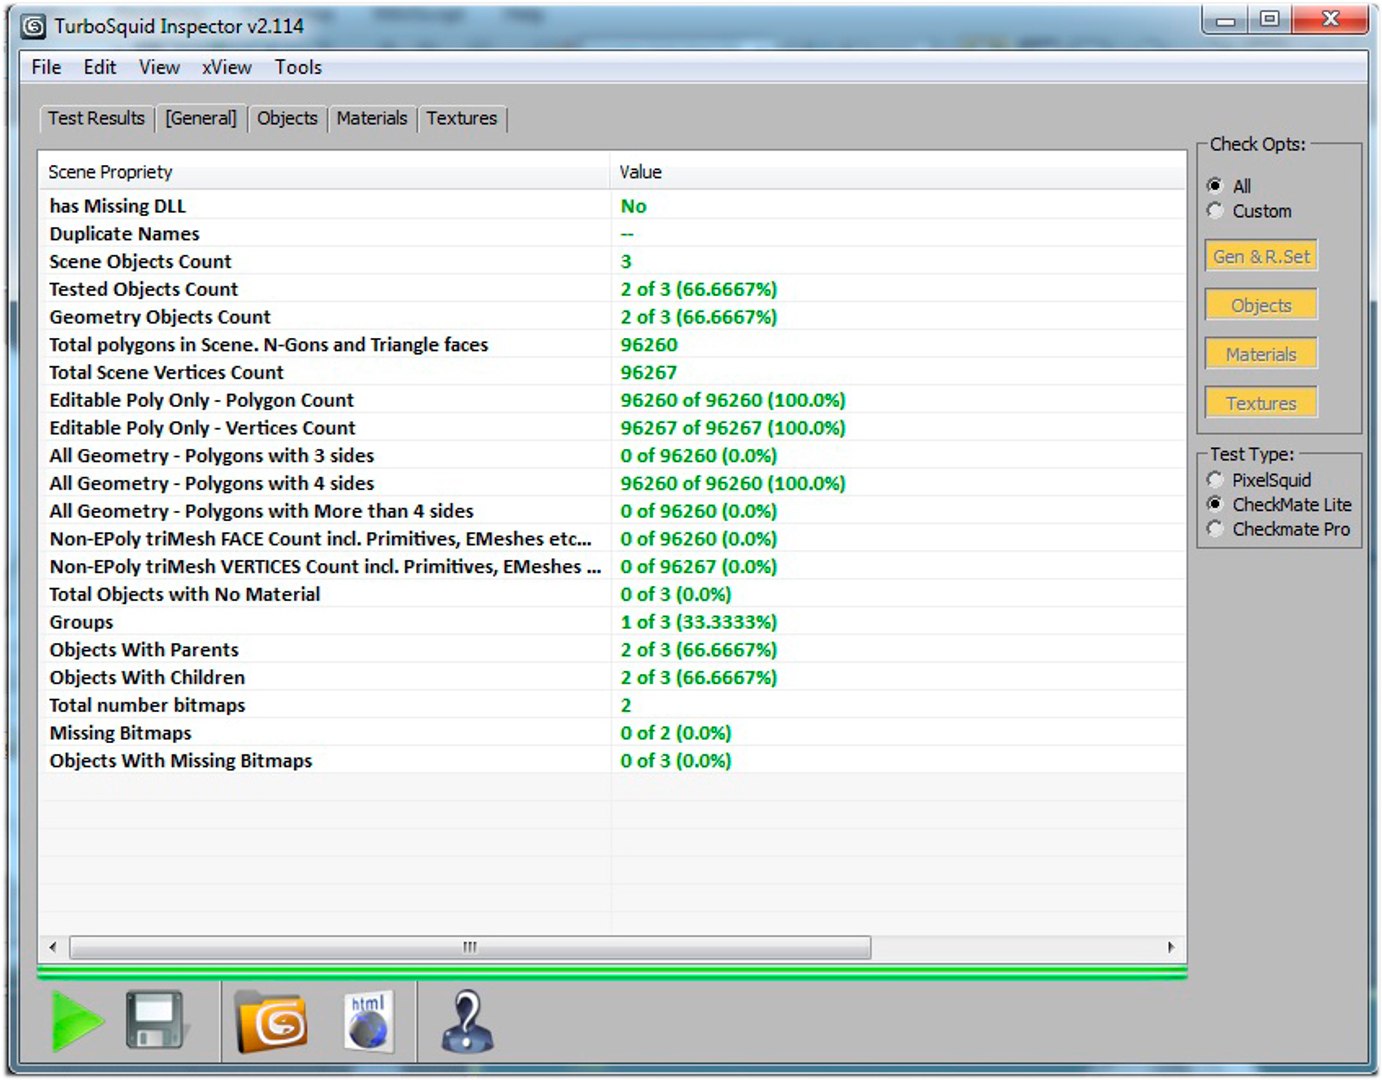Click the yellow Objects check button

(1261, 305)
